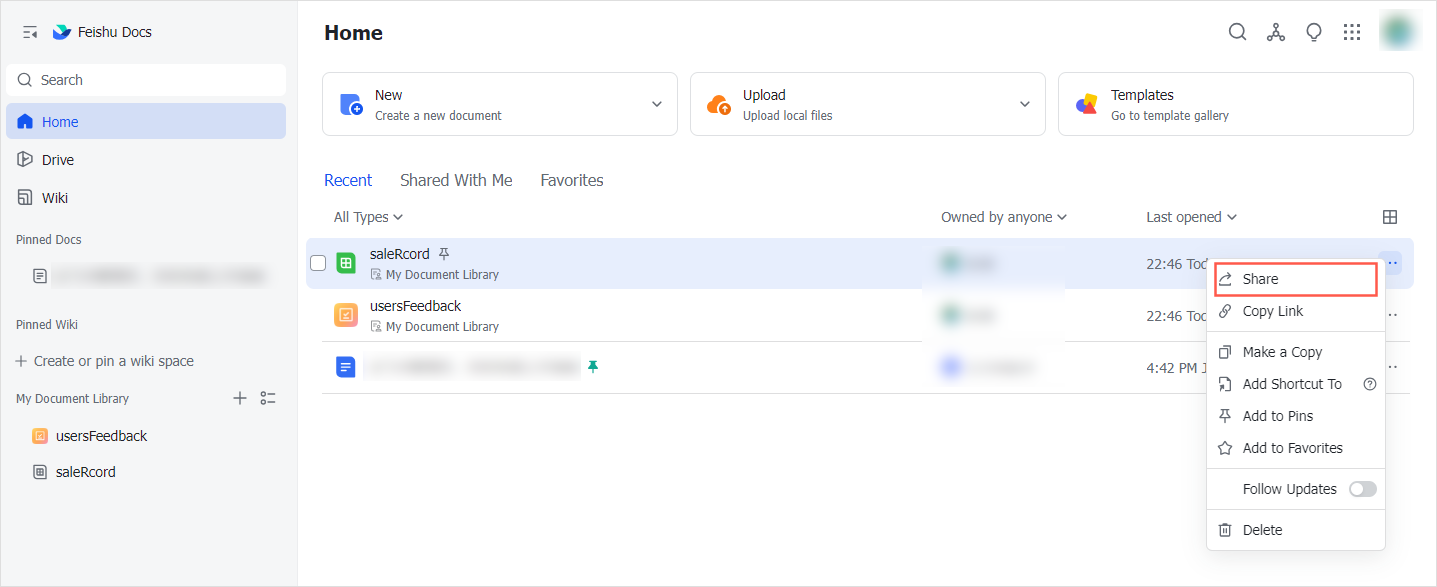Click the Feishu Docs logo
This screenshot has height=587, width=1437.
62,32
